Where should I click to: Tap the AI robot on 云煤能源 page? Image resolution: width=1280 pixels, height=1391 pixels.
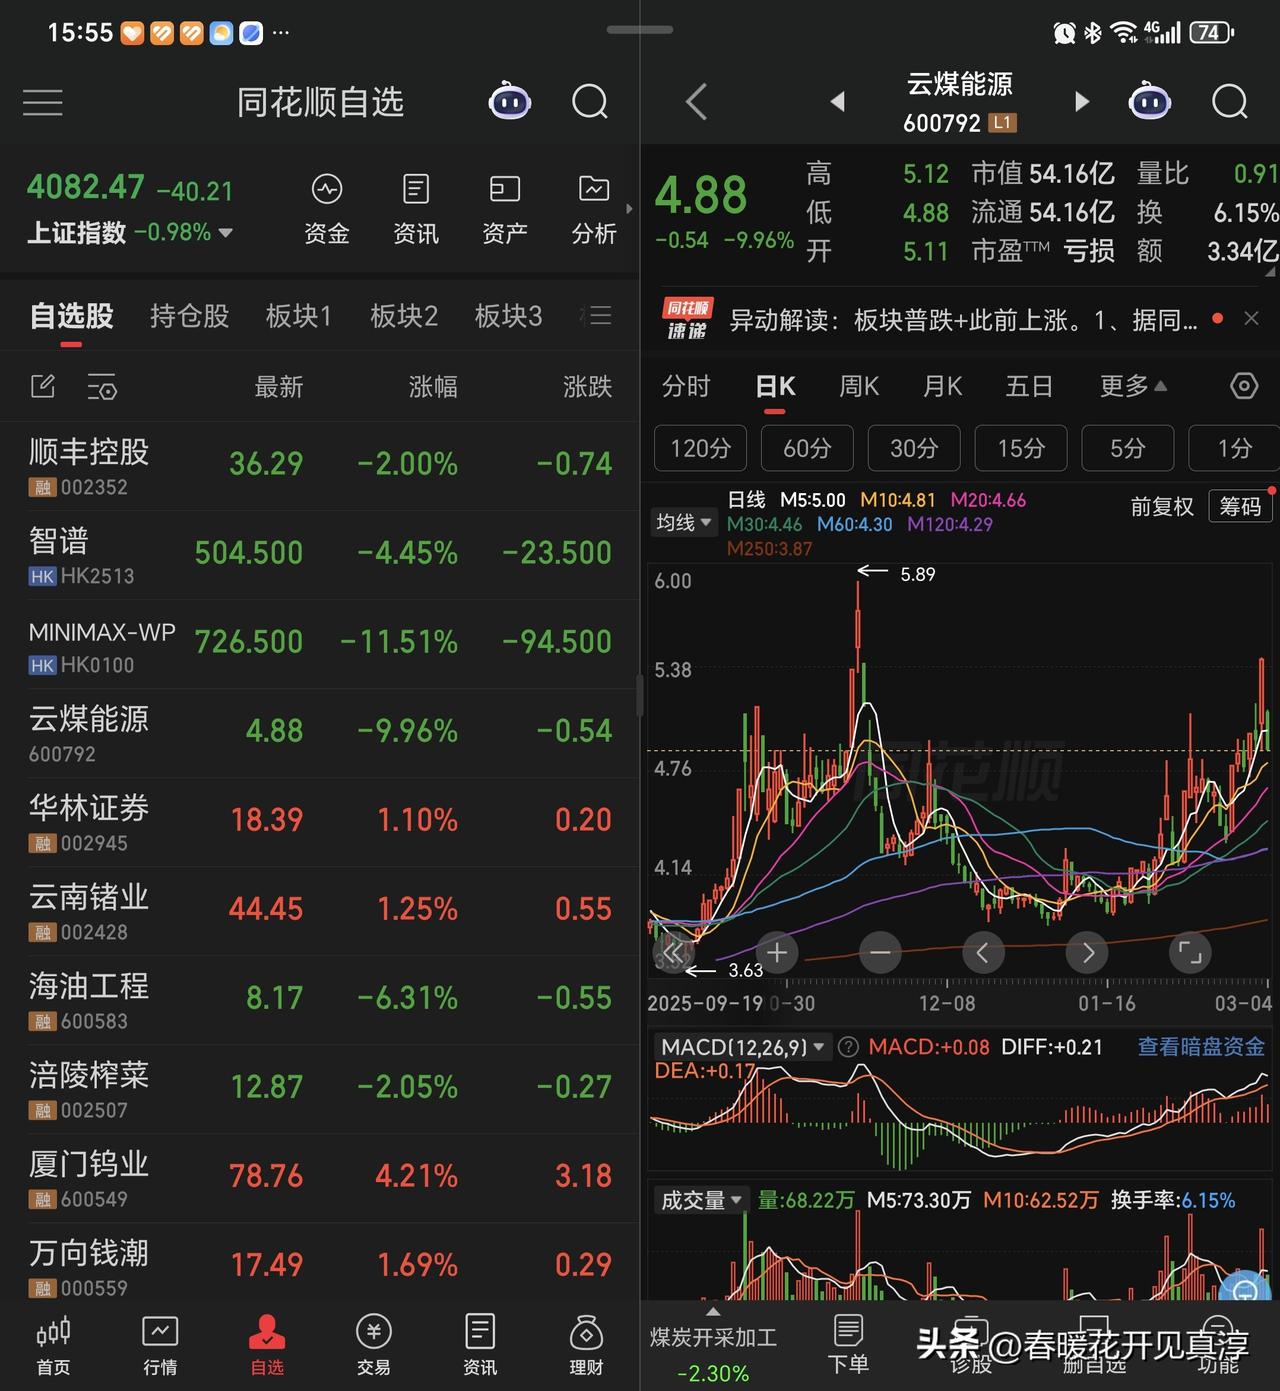[x=1149, y=101]
